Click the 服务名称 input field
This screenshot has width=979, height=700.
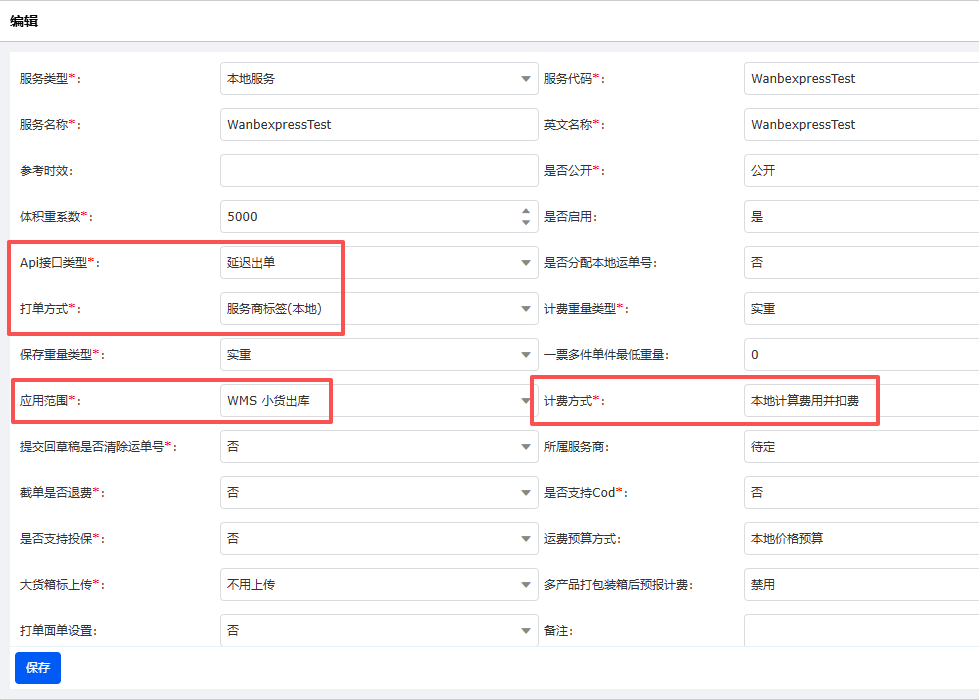pyautogui.click(x=378, y=125)
